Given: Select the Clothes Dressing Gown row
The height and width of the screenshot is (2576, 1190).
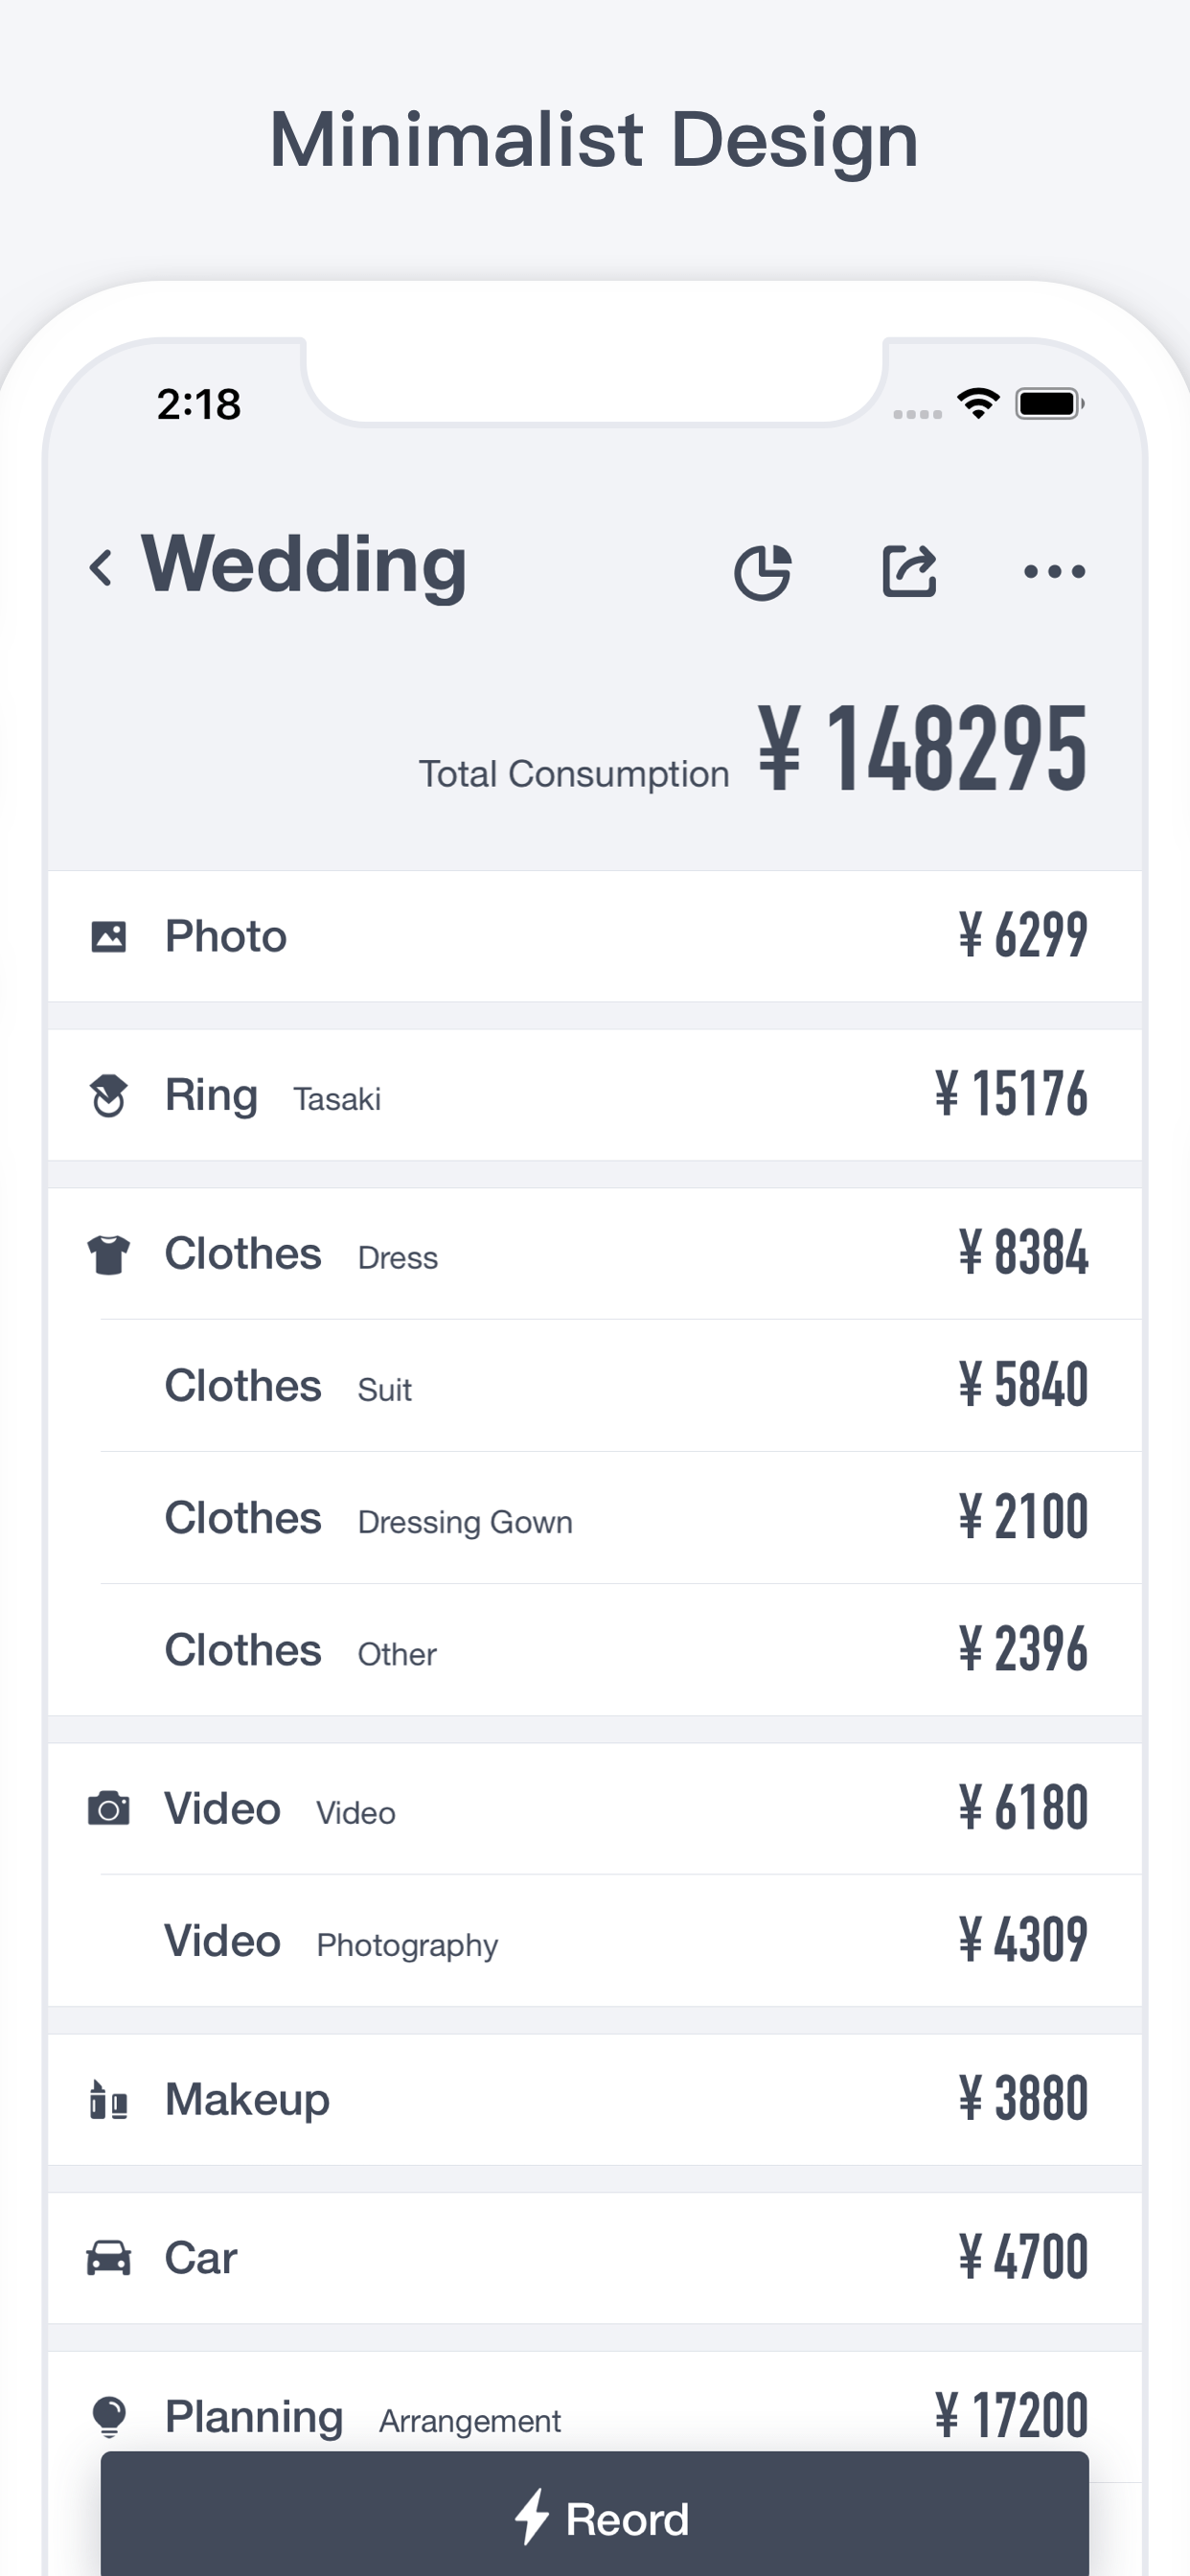Looking at the screenshot, I should (595, 1518).
